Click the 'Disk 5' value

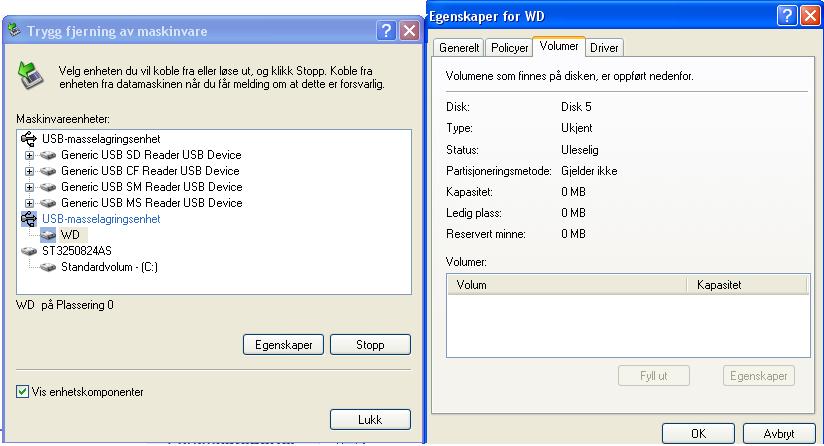coord(576,107)
